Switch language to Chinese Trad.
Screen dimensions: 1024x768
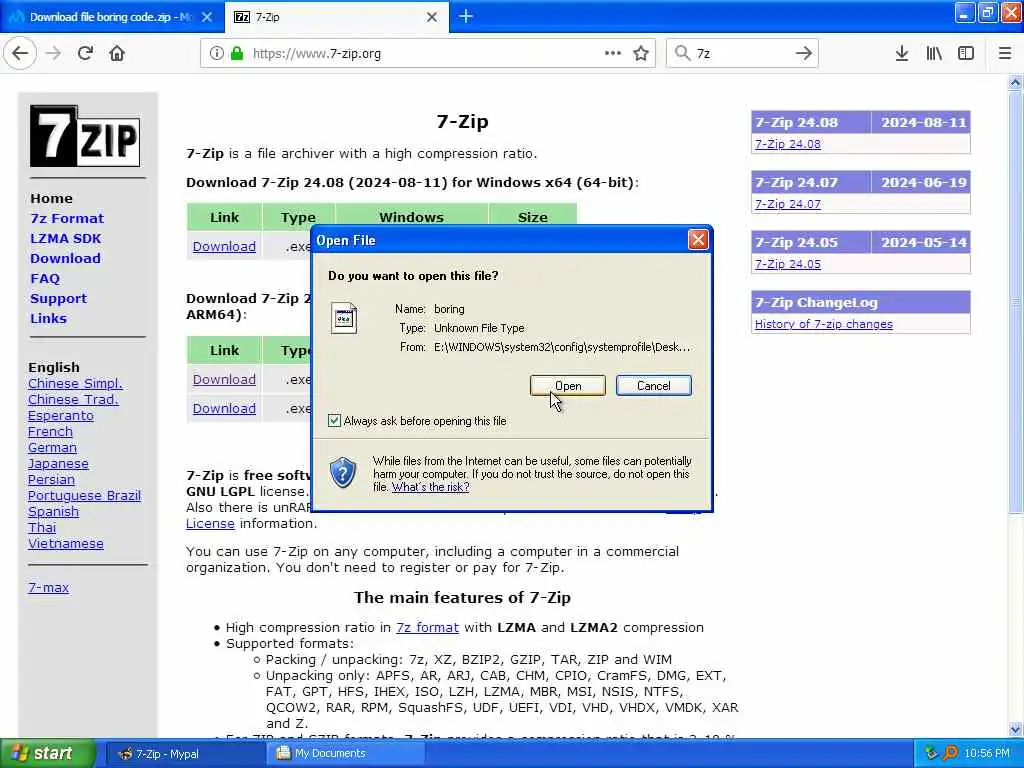click(x=73, y=399)
